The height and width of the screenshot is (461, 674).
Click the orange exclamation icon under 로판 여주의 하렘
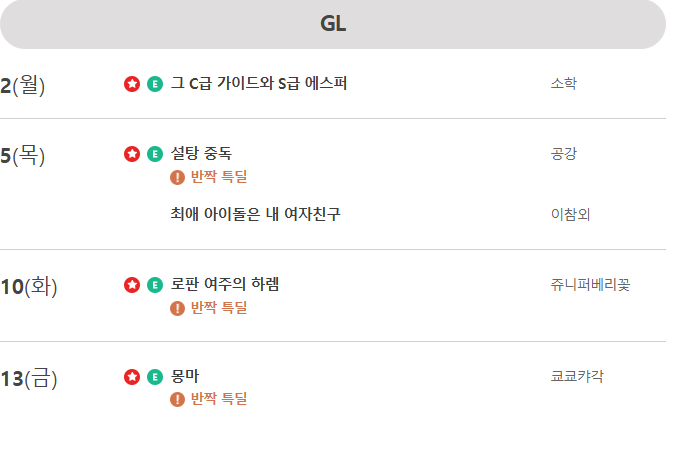[178, 308]
